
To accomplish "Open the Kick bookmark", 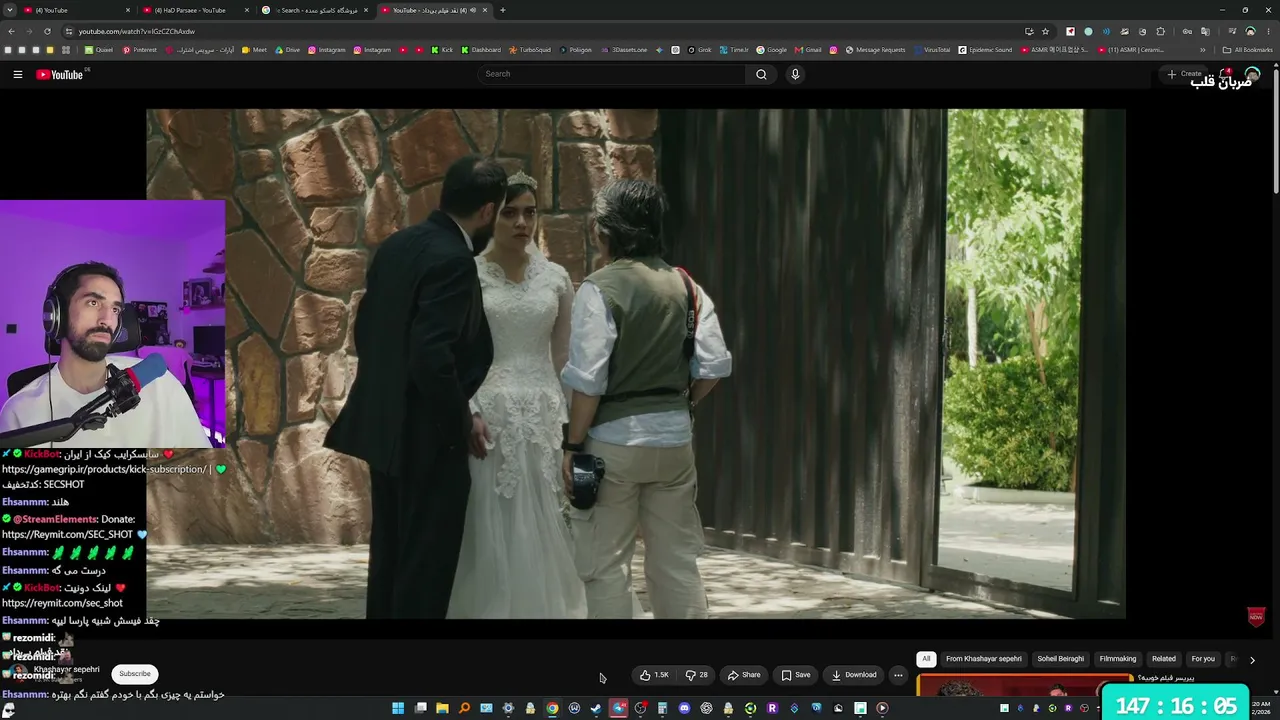I will point(442,50).
